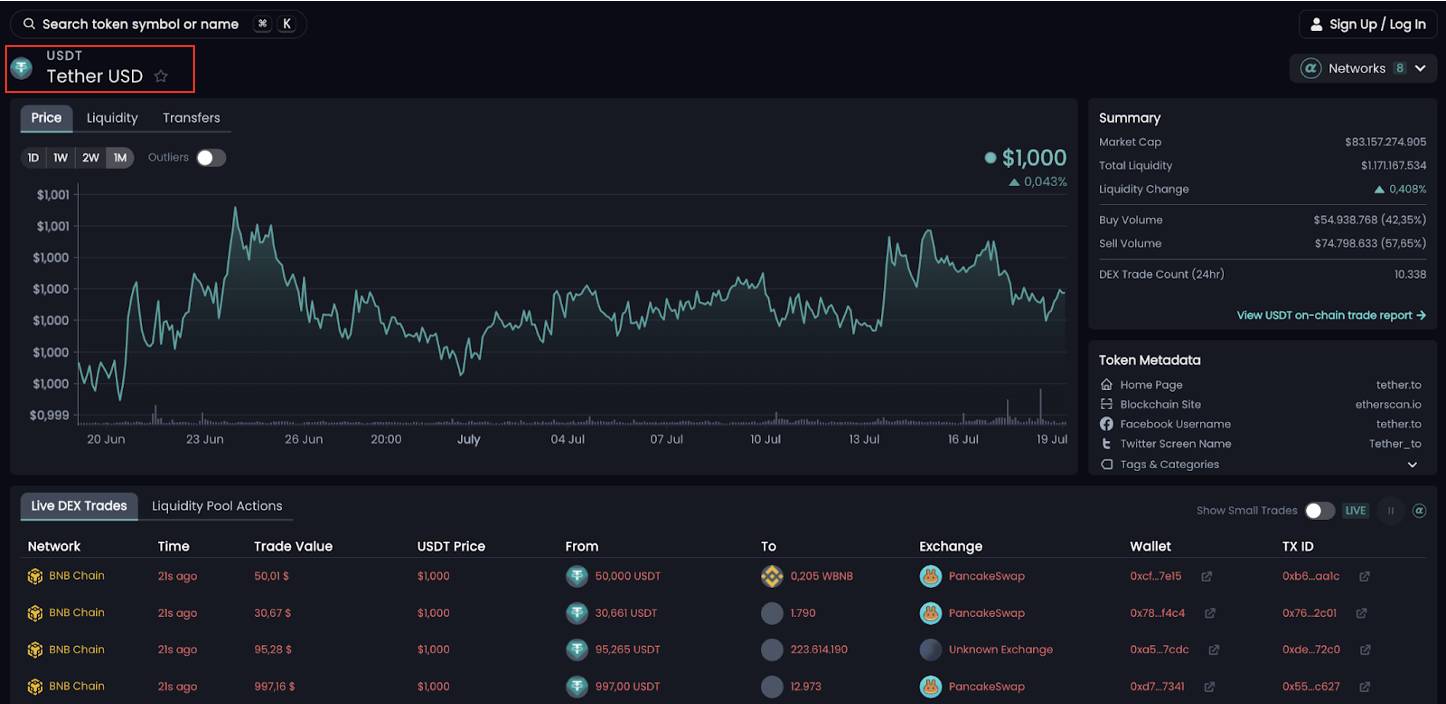The width and height of the screenshot is (1446, 704).
Task: Open tether.to Home Page link
Action: tap(1399, 385)
